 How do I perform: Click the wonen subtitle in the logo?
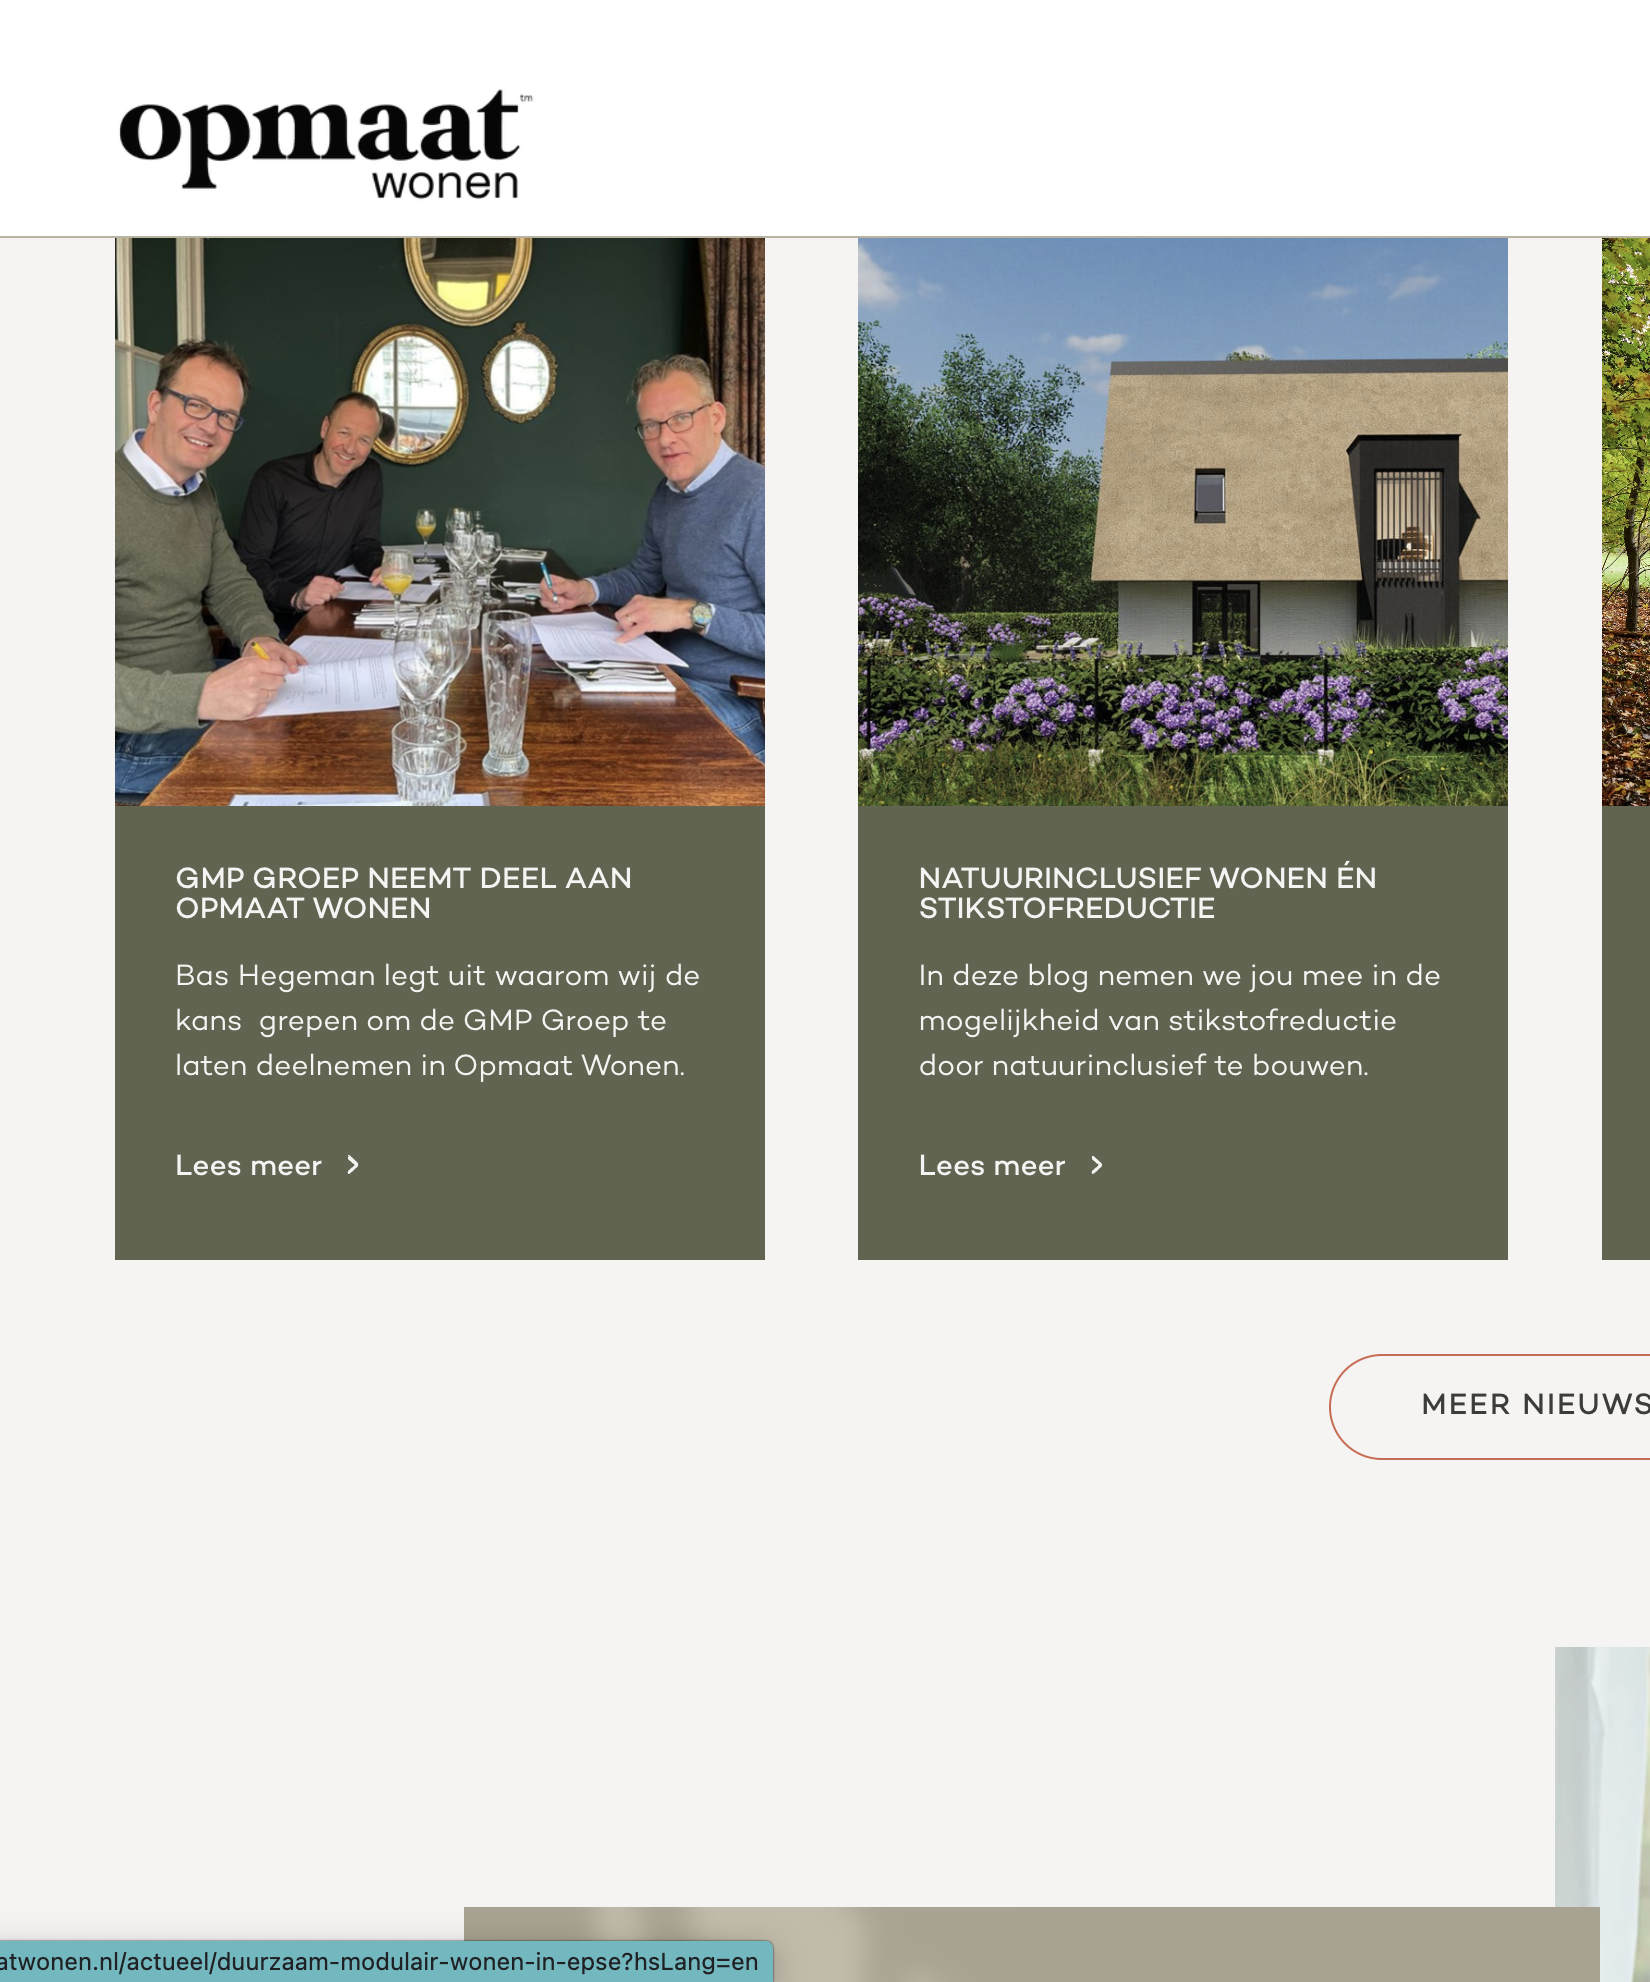[x=446, y=183]
